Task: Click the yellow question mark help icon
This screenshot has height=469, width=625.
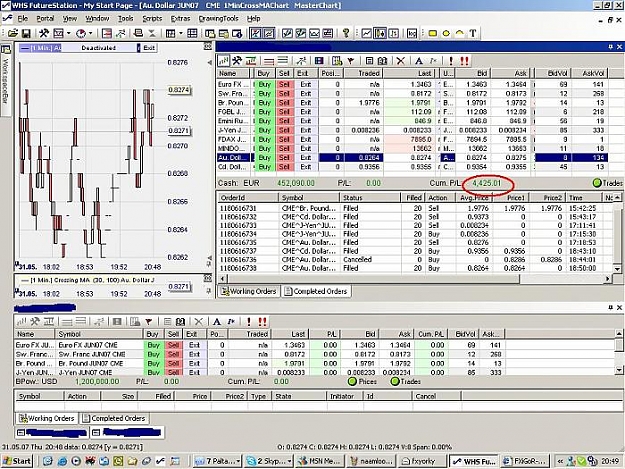Action: [x=346, y=33]
